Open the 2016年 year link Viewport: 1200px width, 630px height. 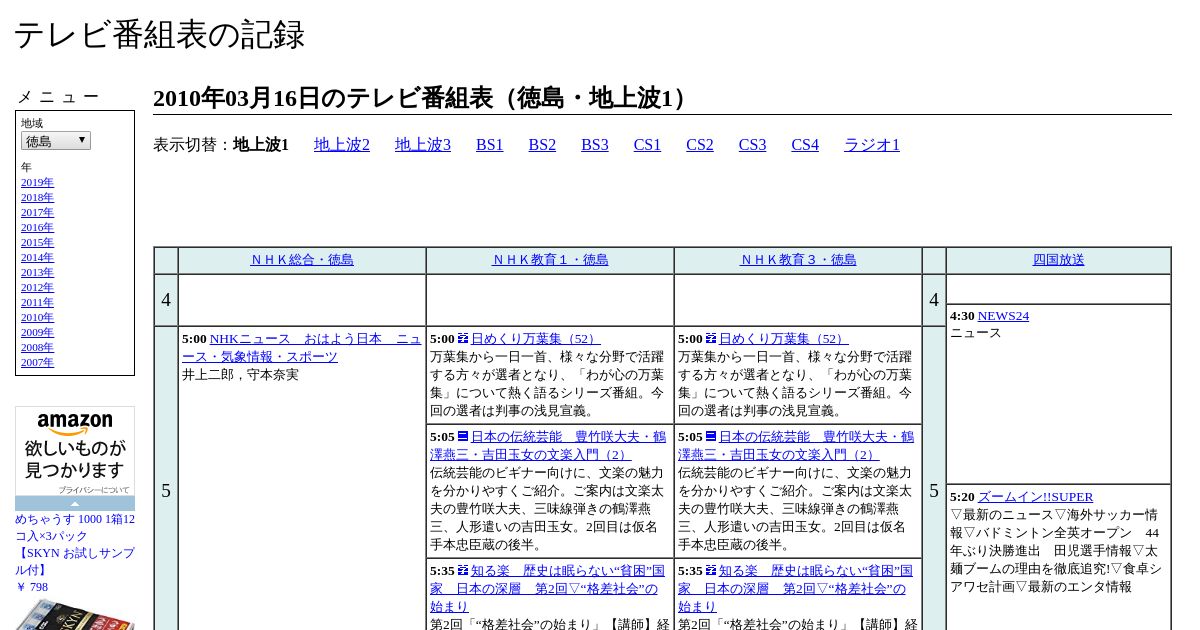(x=37, y=228)
